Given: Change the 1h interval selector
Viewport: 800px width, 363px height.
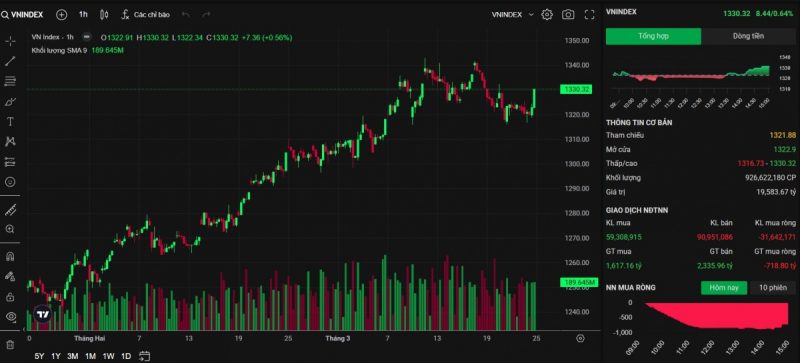Looking at the screenshot, I should tap(83, 15).
